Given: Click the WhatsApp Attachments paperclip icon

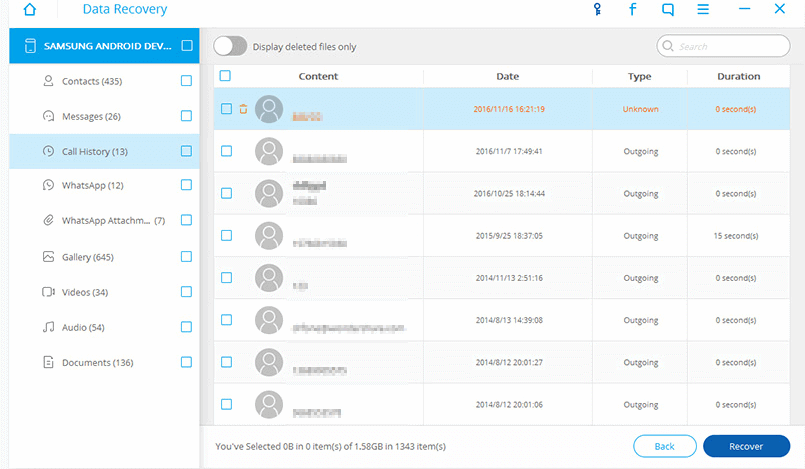Looking at the screenshot, I should pyautogui.click(x=48, y=220).
